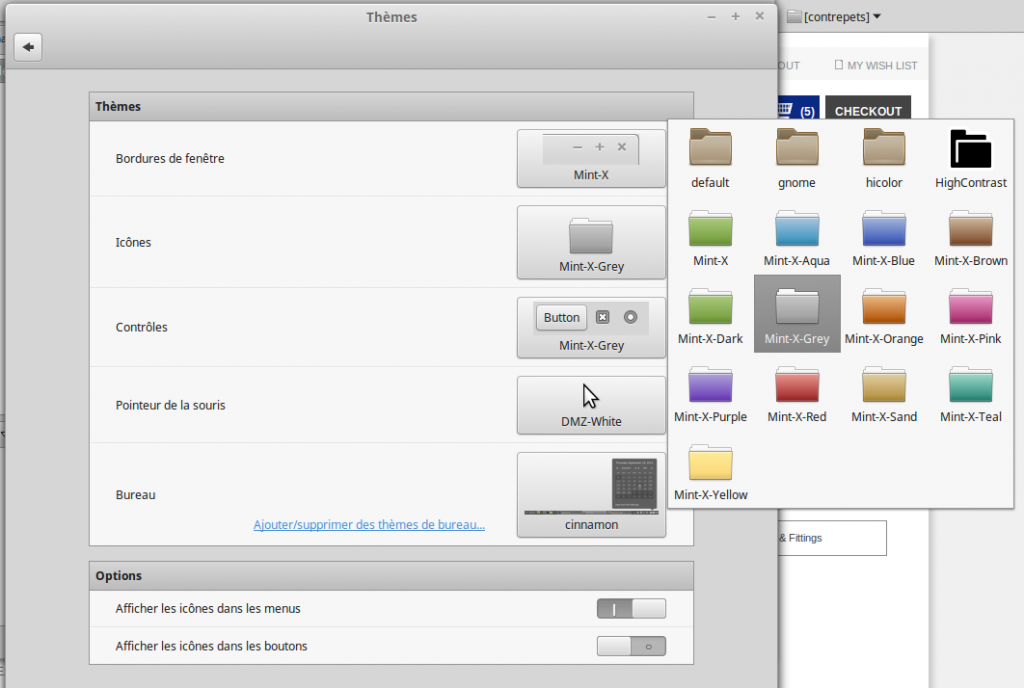Pick the Mint-X-Yellow icon theme
The height and width of the screenshot is (688, 1024).
(711, 470)
